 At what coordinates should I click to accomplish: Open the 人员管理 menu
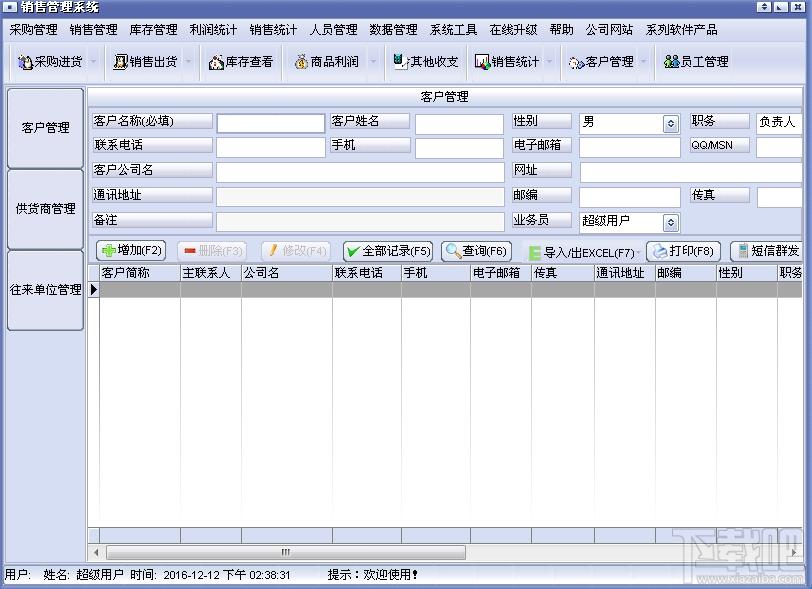334,30
